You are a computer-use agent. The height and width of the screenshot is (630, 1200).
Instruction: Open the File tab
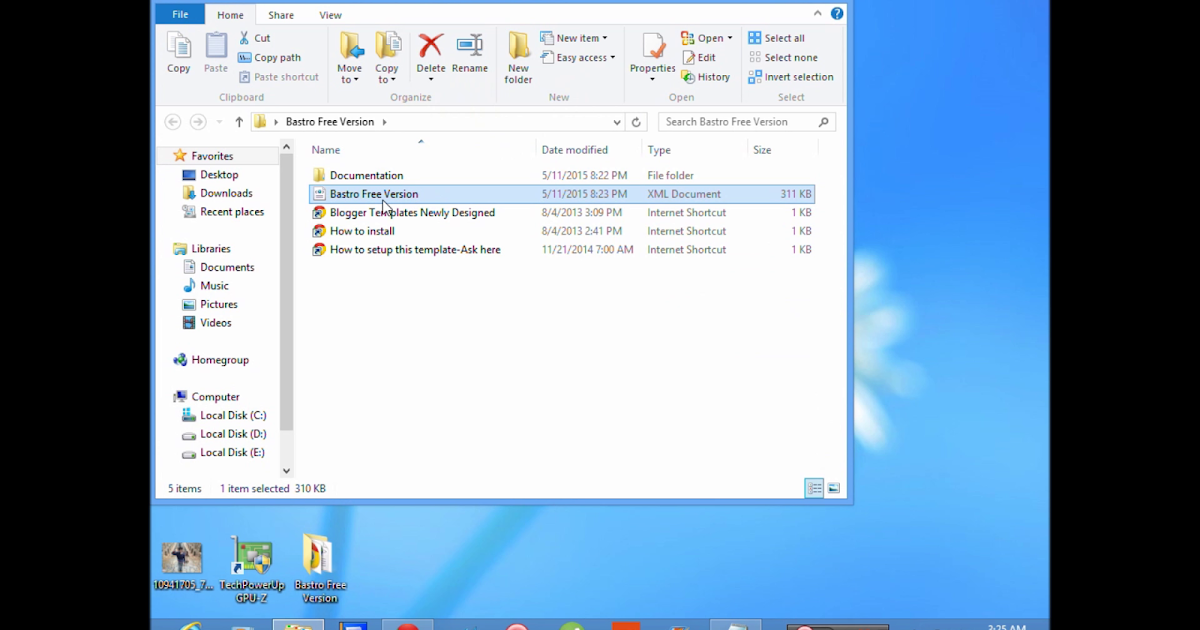(x=180, y=15)
